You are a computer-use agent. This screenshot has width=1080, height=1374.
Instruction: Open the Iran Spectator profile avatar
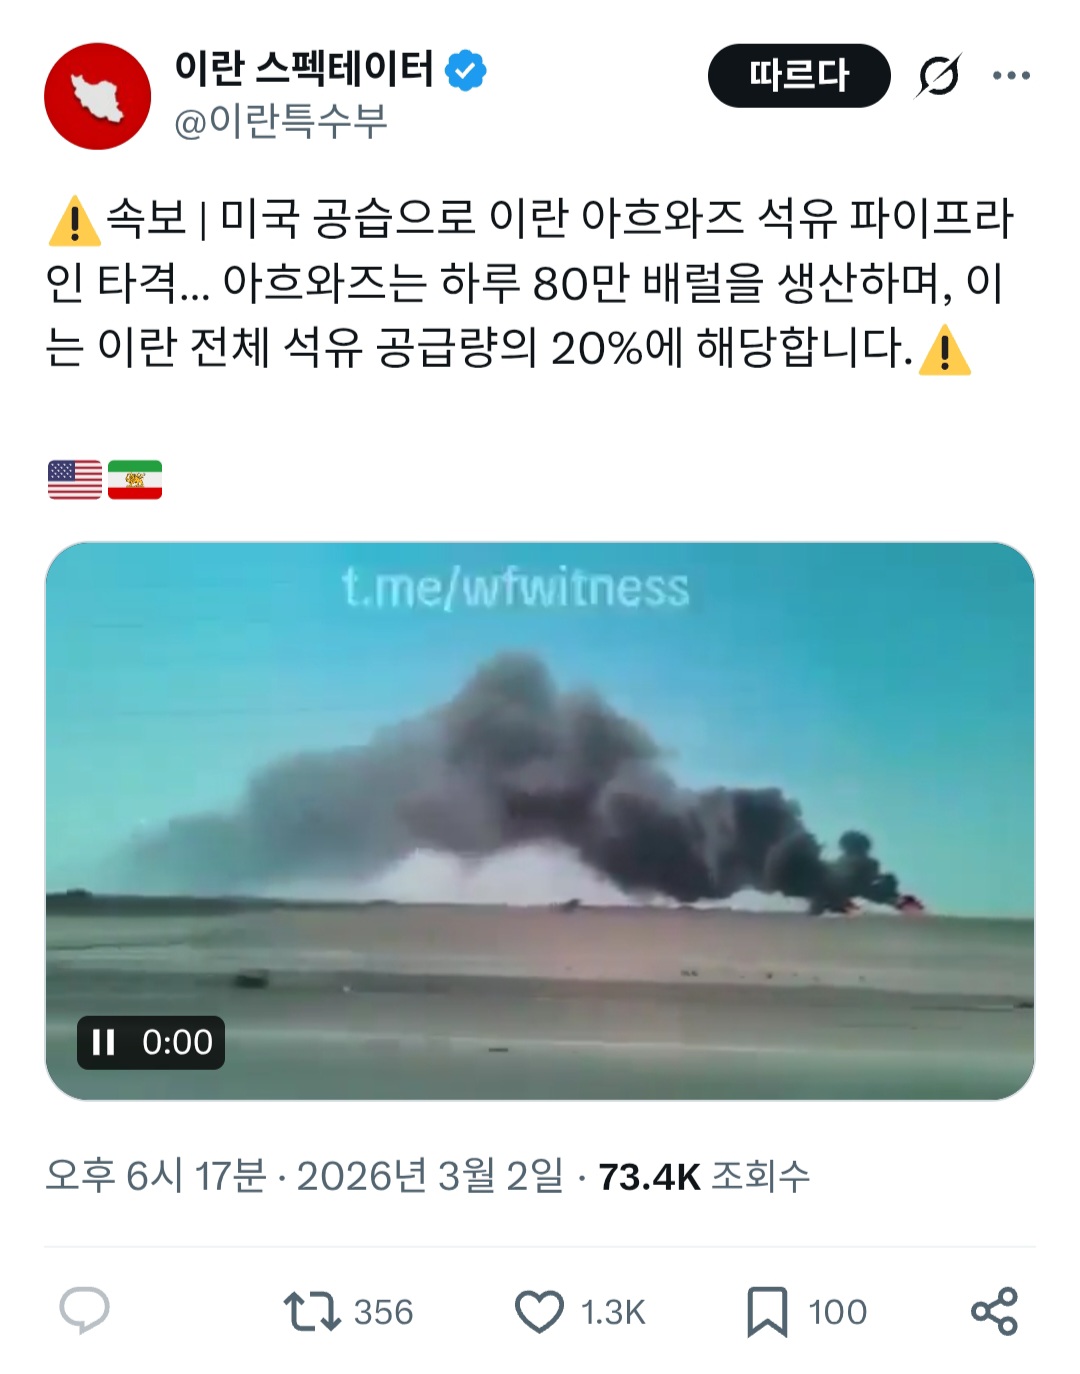click(97, 96)
